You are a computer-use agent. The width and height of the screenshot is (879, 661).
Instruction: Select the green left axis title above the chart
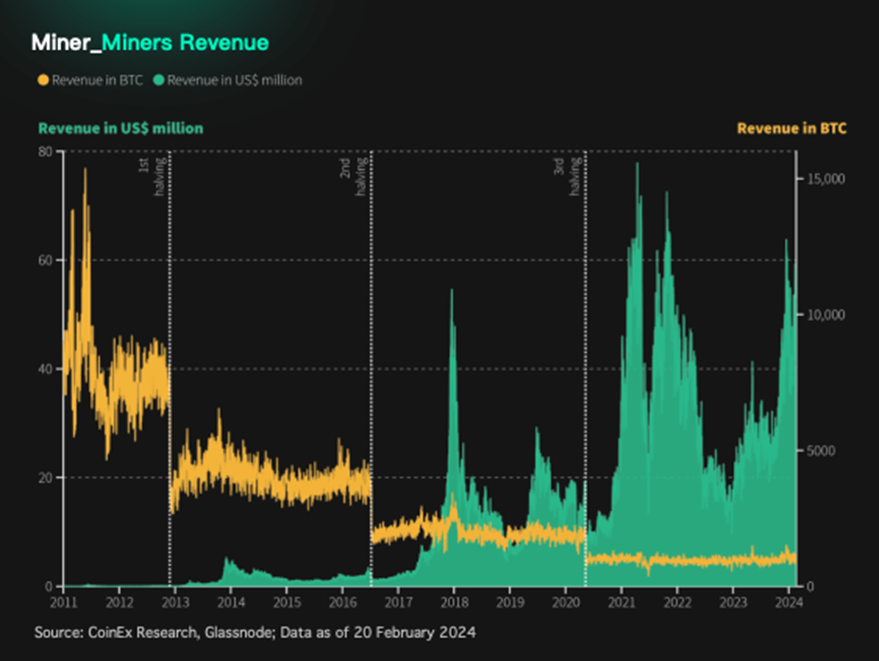pyautogui.click(x=120, y=128)
